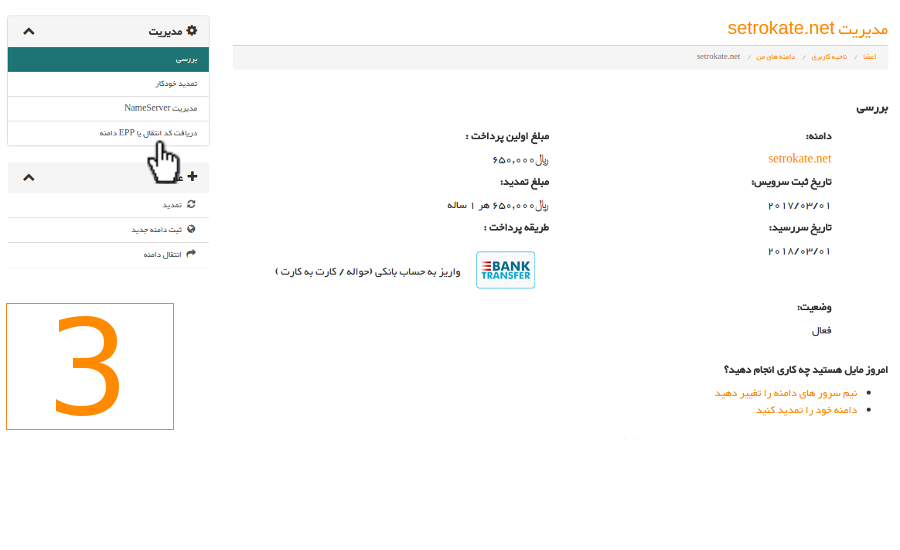The height and width of the screenshot is (550, 900).
Task: Click the مدیریت panel header title
Action: coord(165,31)
